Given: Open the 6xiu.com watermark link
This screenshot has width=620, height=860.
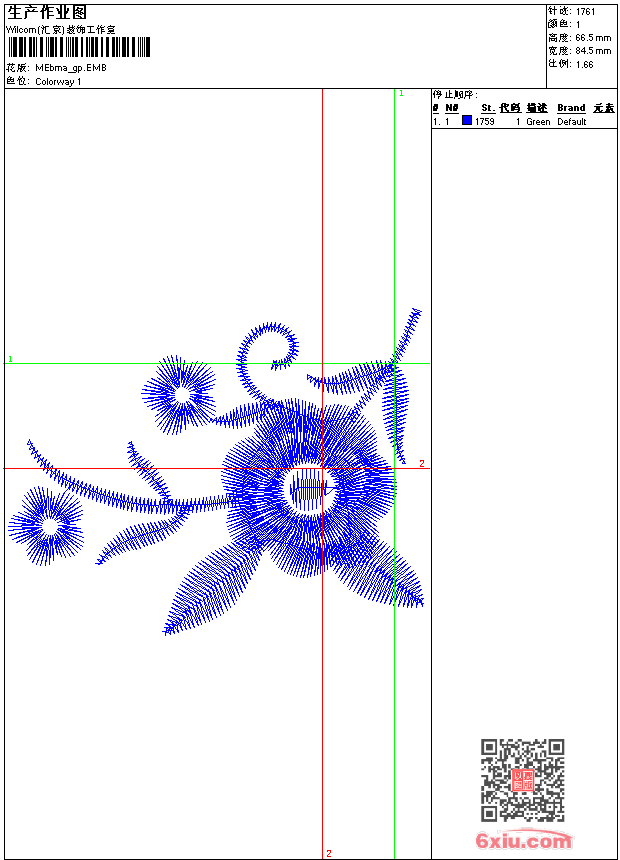Looking at the screenshot, I should pos(523,841).
